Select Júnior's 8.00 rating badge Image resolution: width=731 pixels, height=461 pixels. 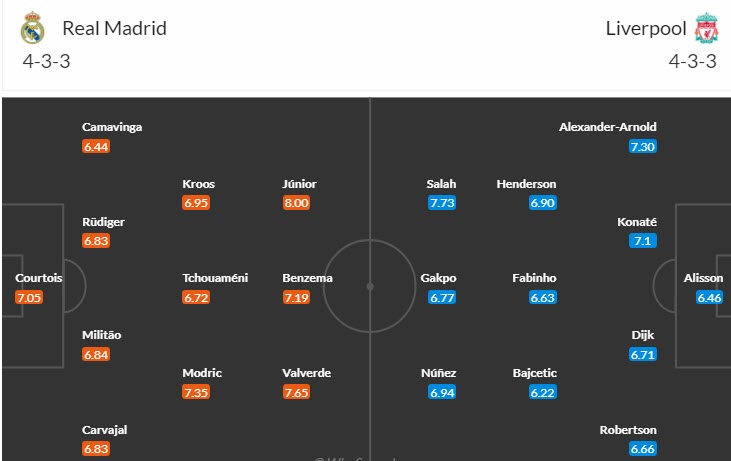click(x=297, y=203)
